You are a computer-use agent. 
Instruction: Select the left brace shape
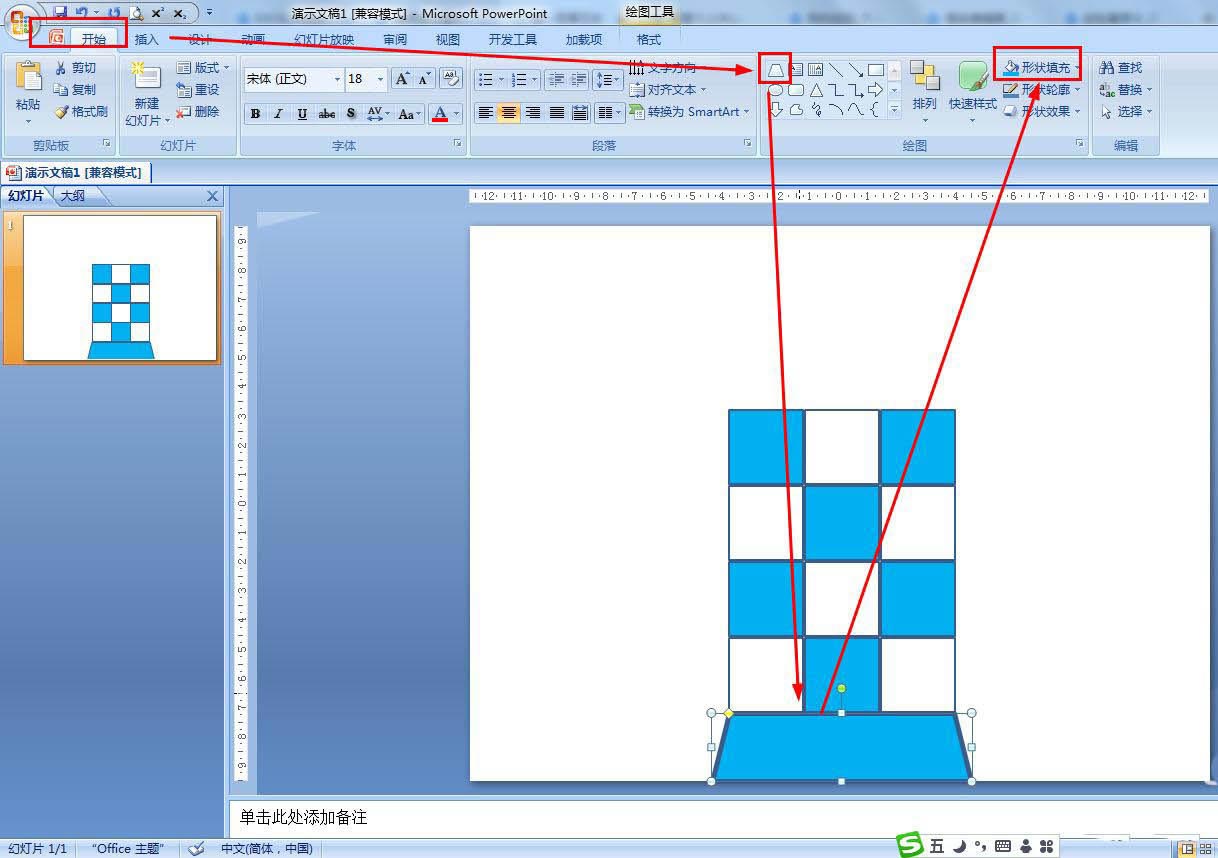pyautogui.click(x=876, y=110)
